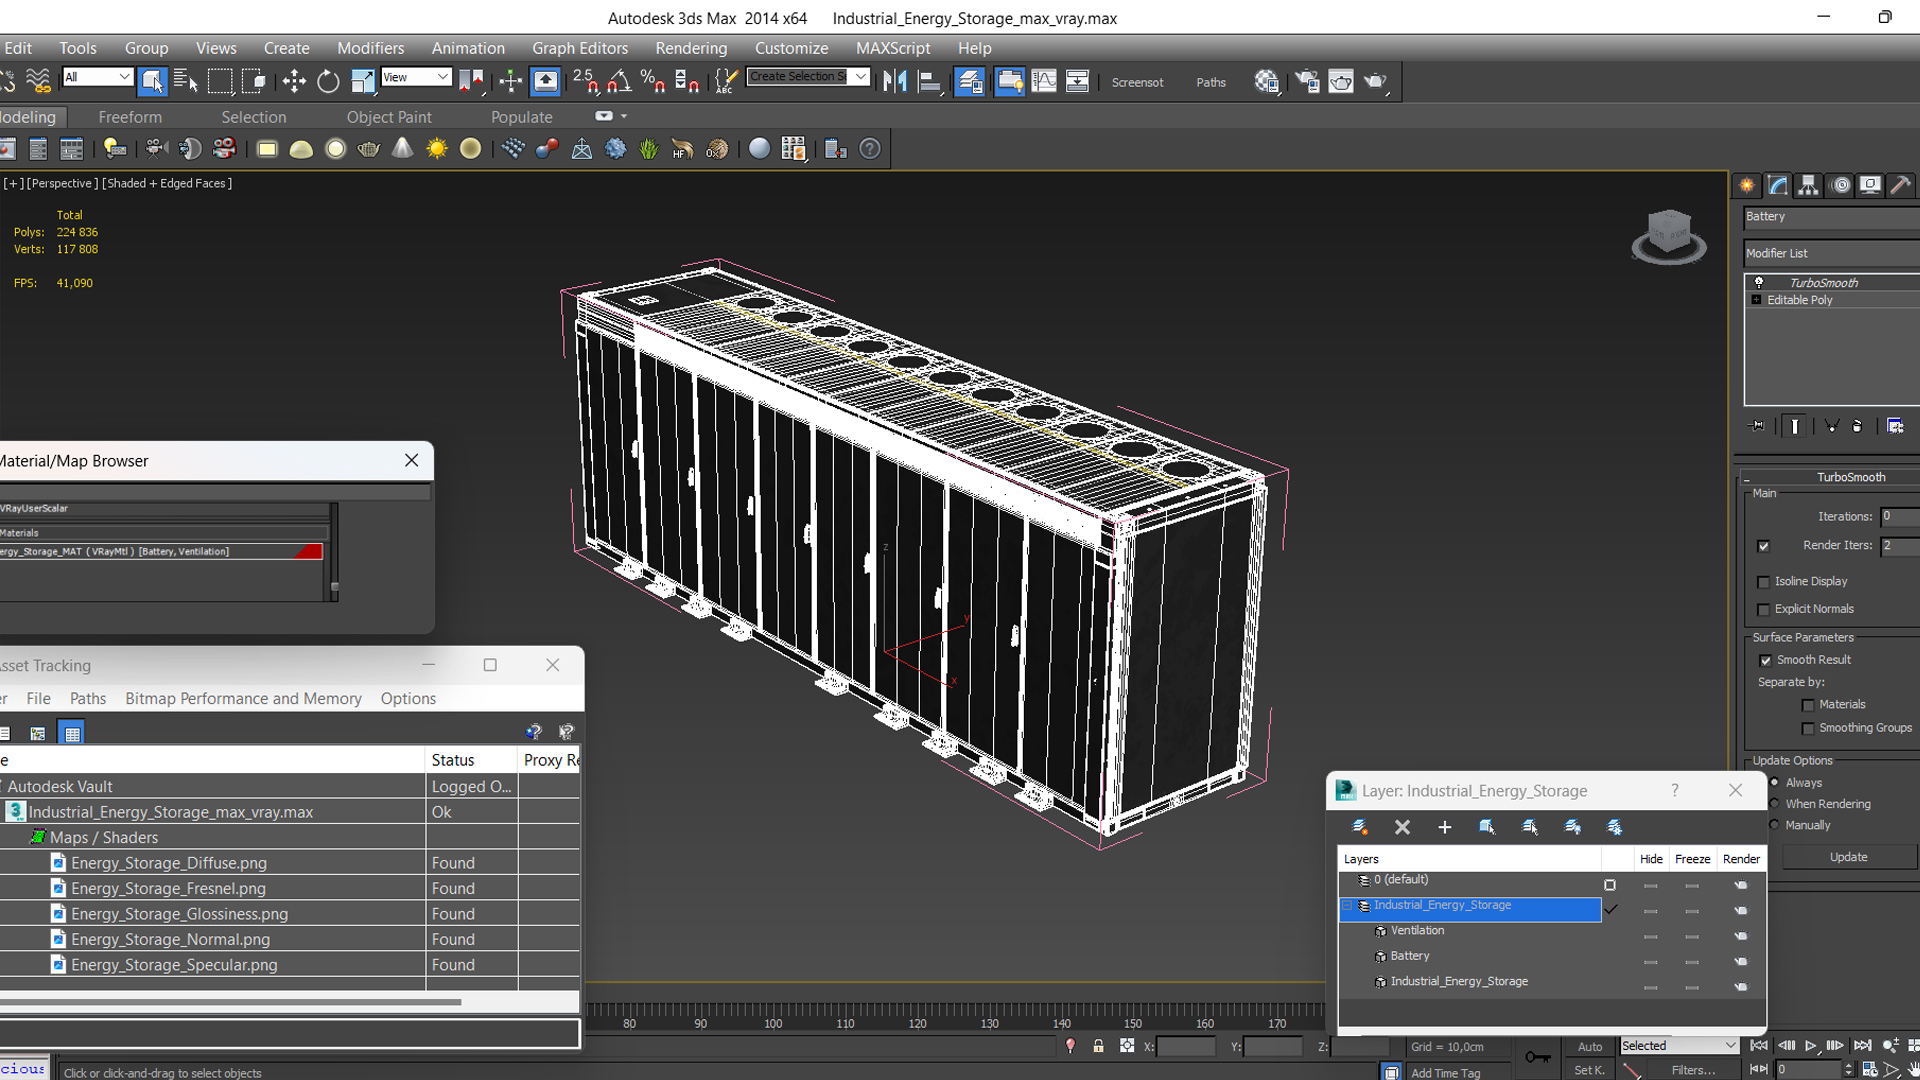Select the Select Object tool icon
The image size is (1920, 1080).
152,82
